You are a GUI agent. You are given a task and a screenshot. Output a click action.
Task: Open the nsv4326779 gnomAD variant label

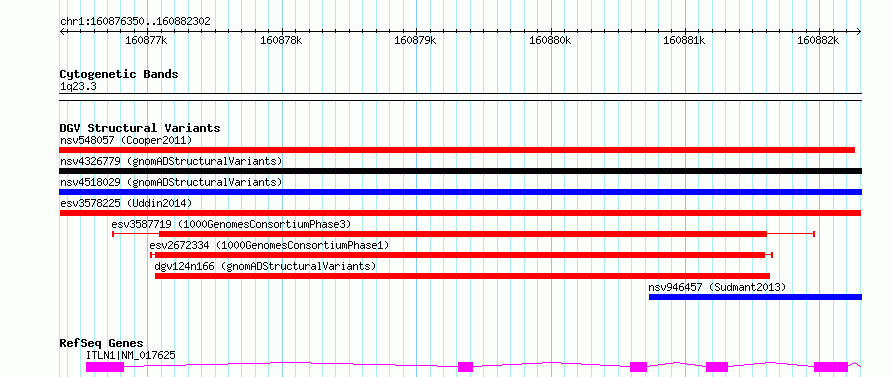point(171,161)
